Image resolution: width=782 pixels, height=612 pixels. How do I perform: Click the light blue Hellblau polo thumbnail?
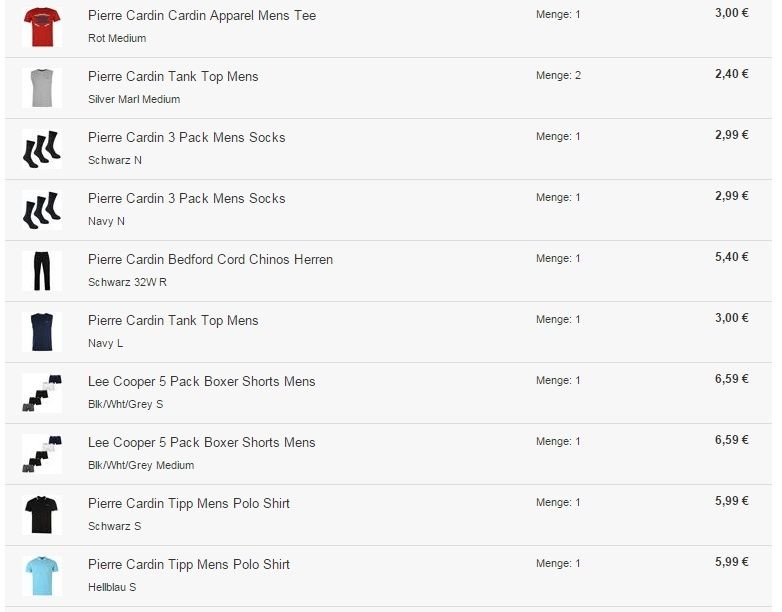[41, 576]
